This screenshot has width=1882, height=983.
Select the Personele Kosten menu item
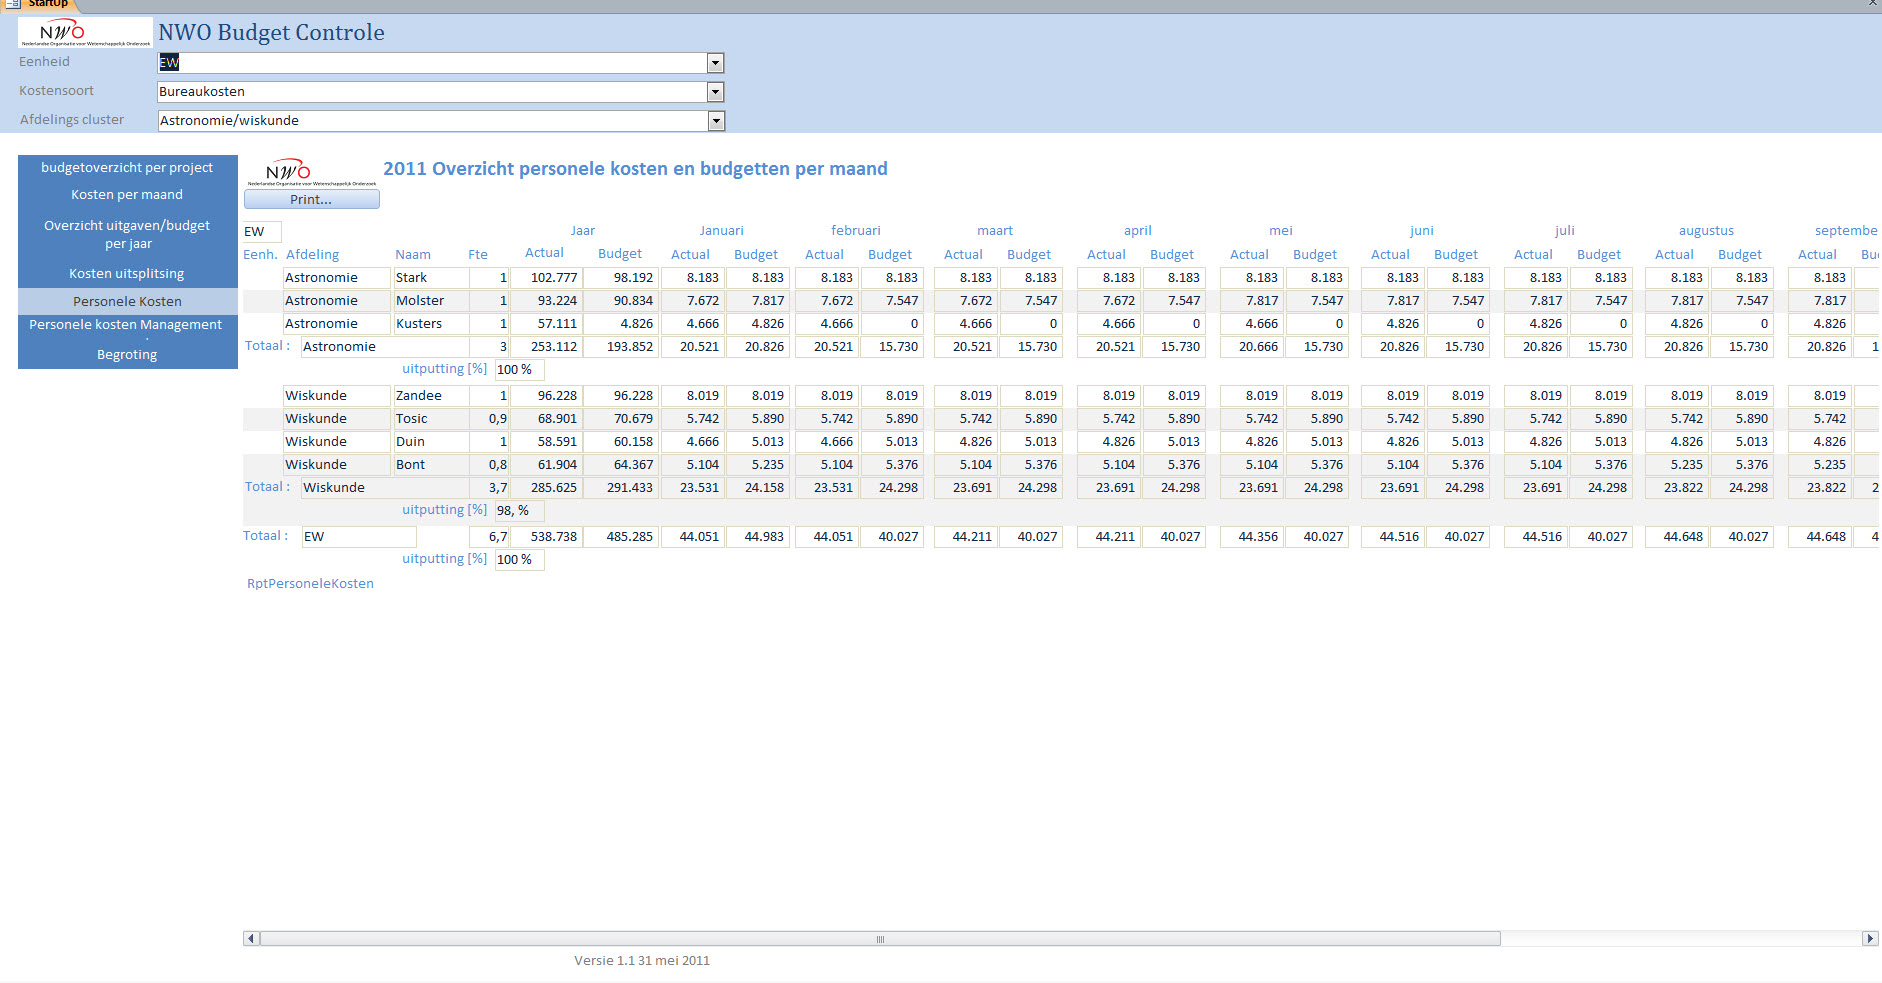(127, 301)
